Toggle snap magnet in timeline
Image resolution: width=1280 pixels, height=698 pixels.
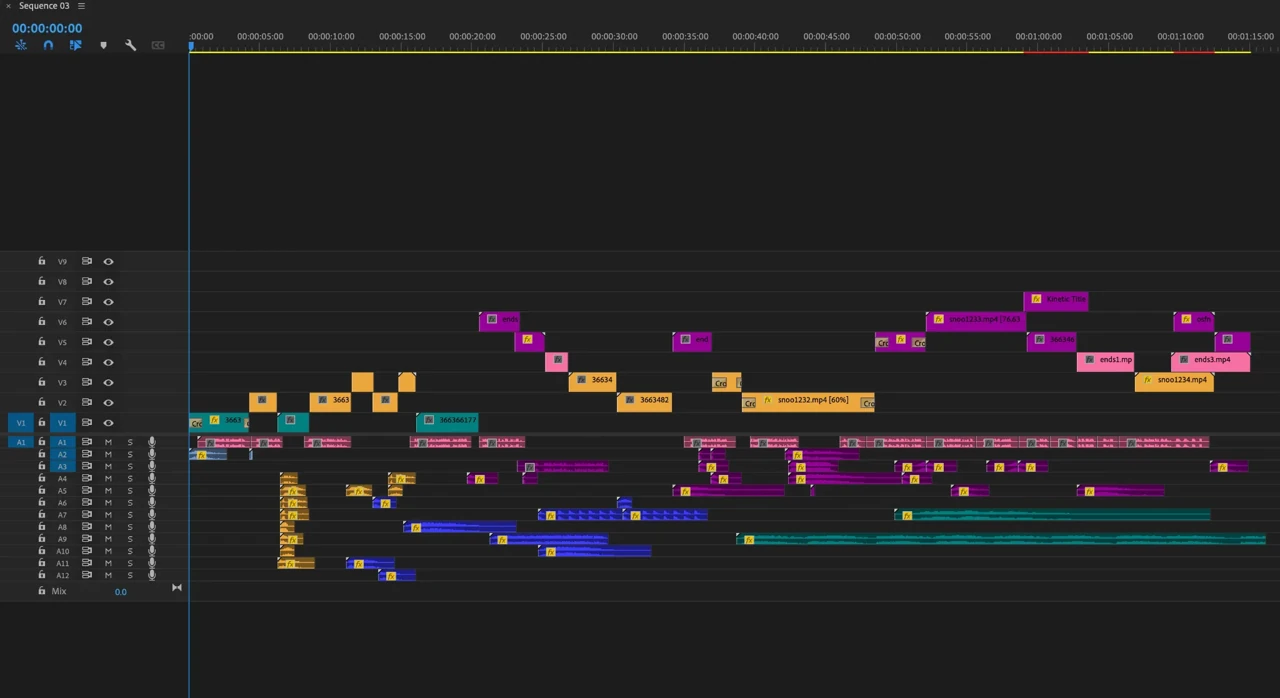48,45
